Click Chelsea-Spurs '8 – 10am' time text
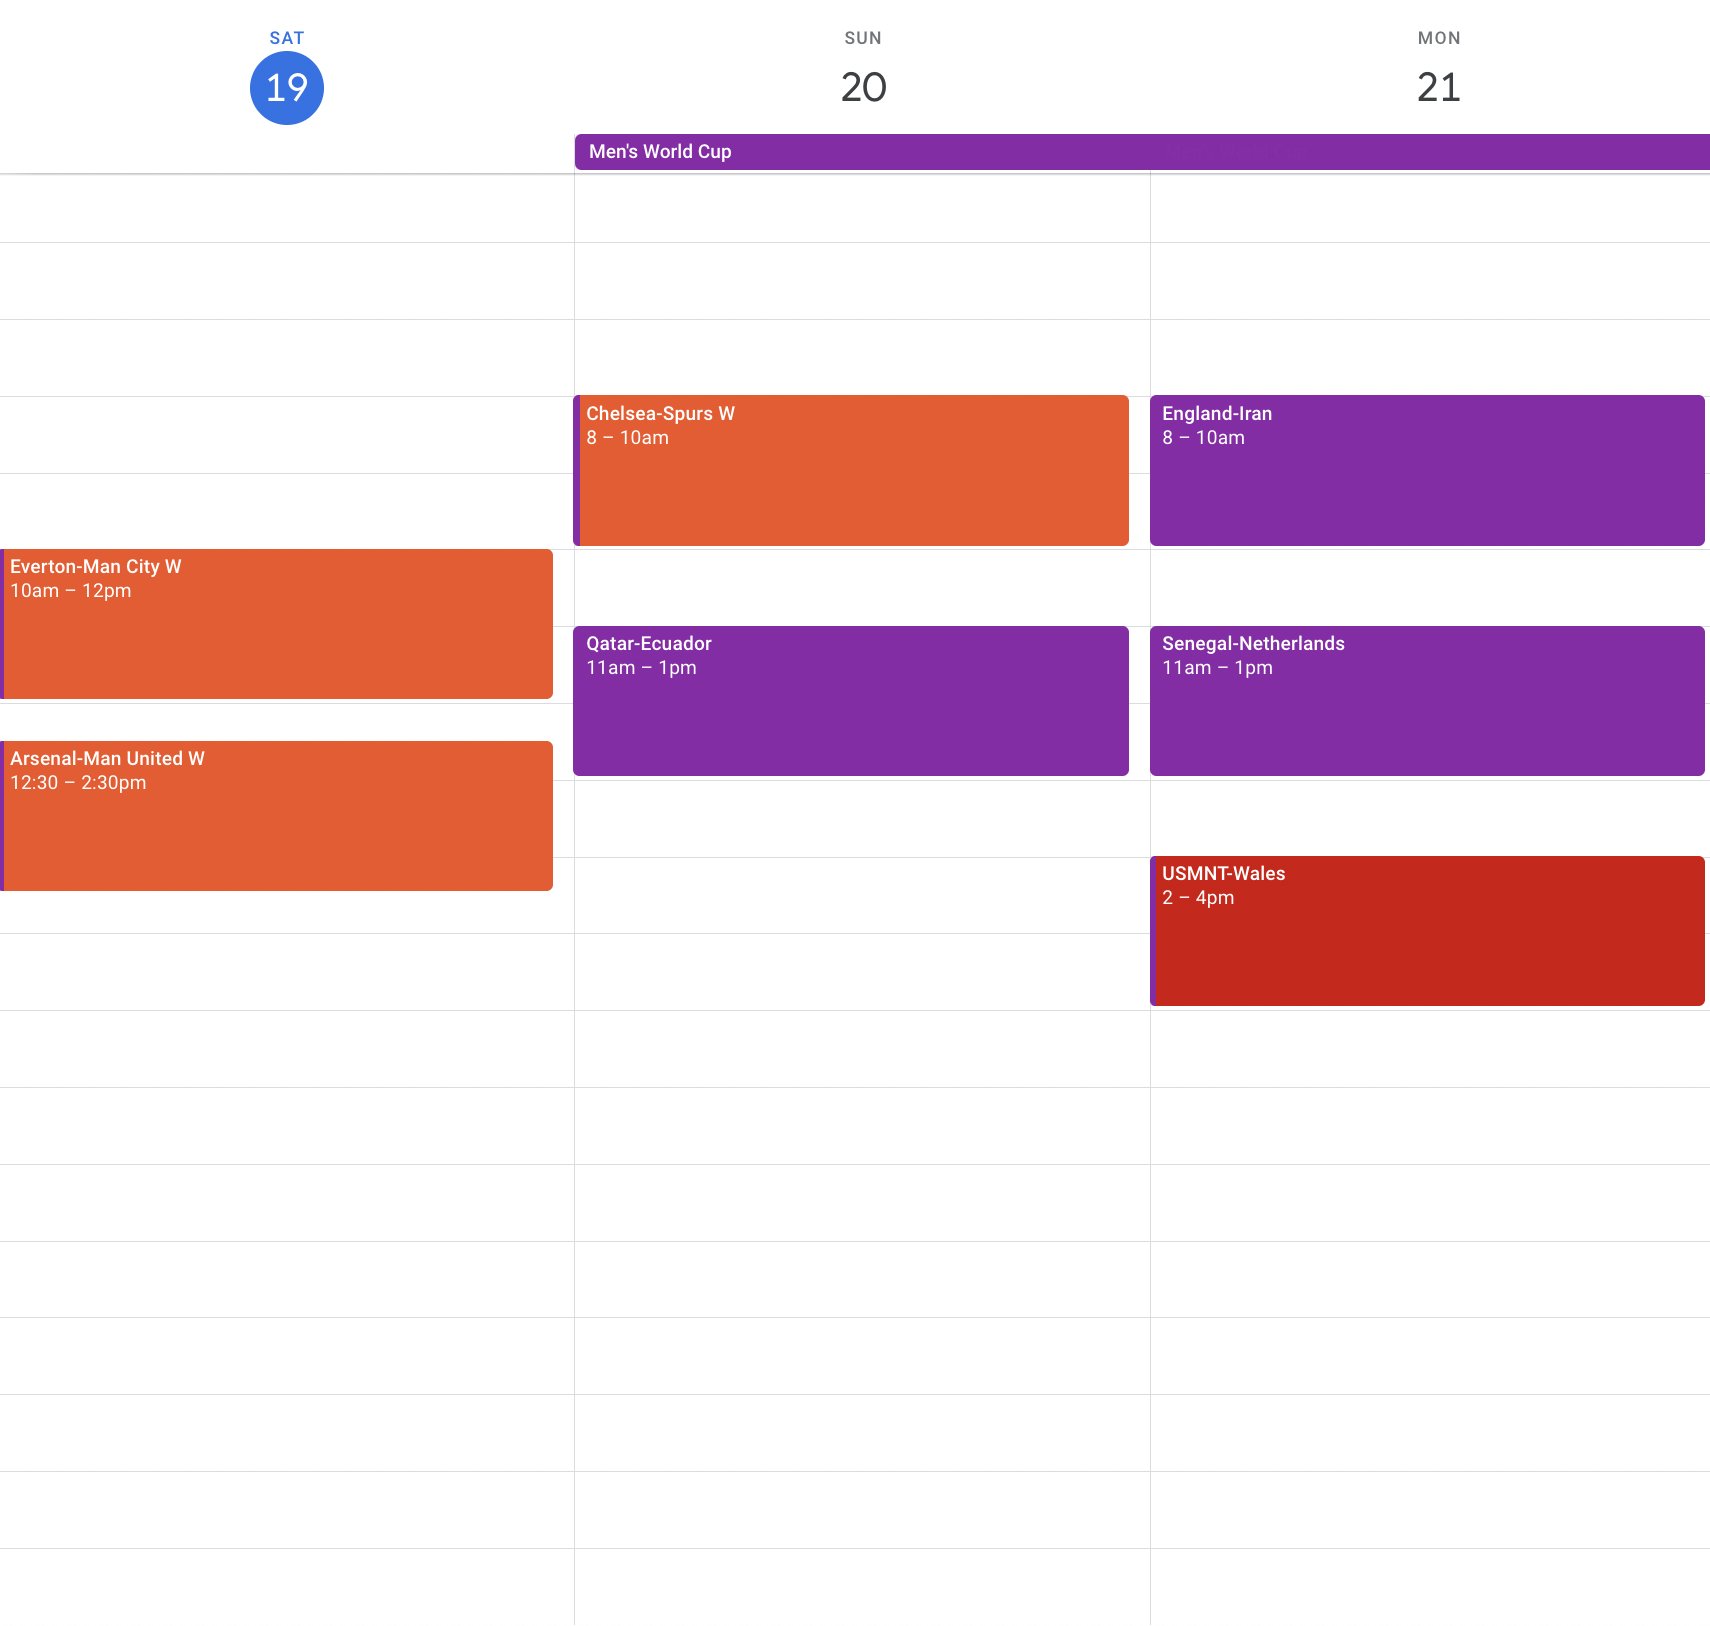 tap(627, 438)
